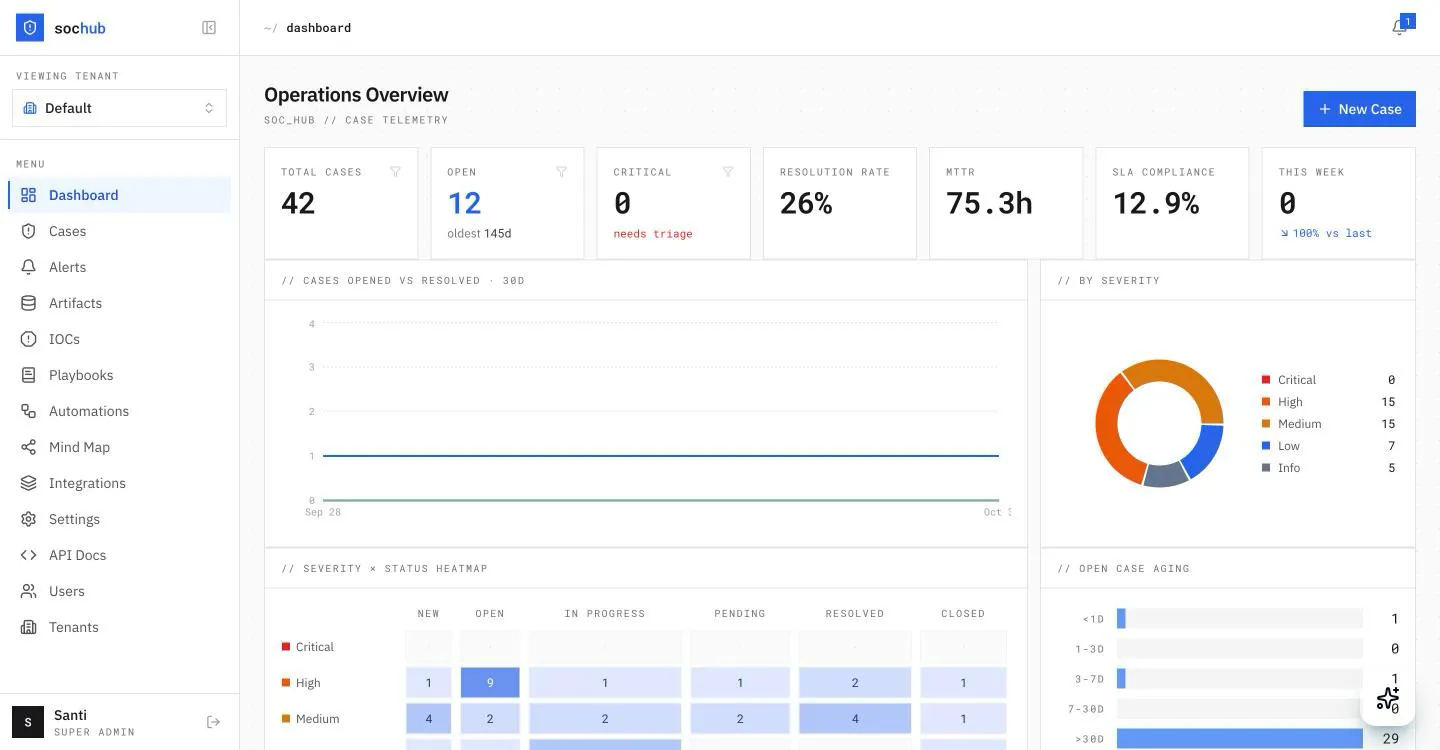Open the AI sparkle assistant button

click(1388, 699)
